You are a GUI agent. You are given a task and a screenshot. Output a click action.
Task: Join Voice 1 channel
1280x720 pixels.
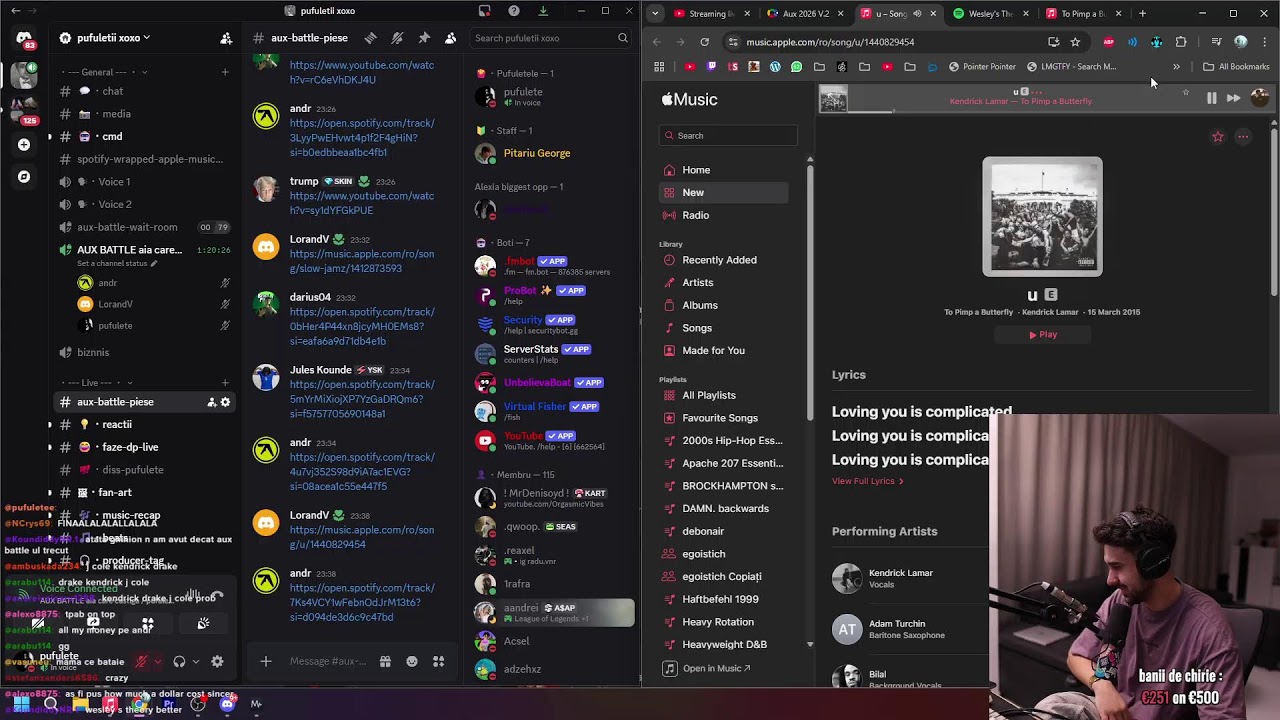pos(144,182)
